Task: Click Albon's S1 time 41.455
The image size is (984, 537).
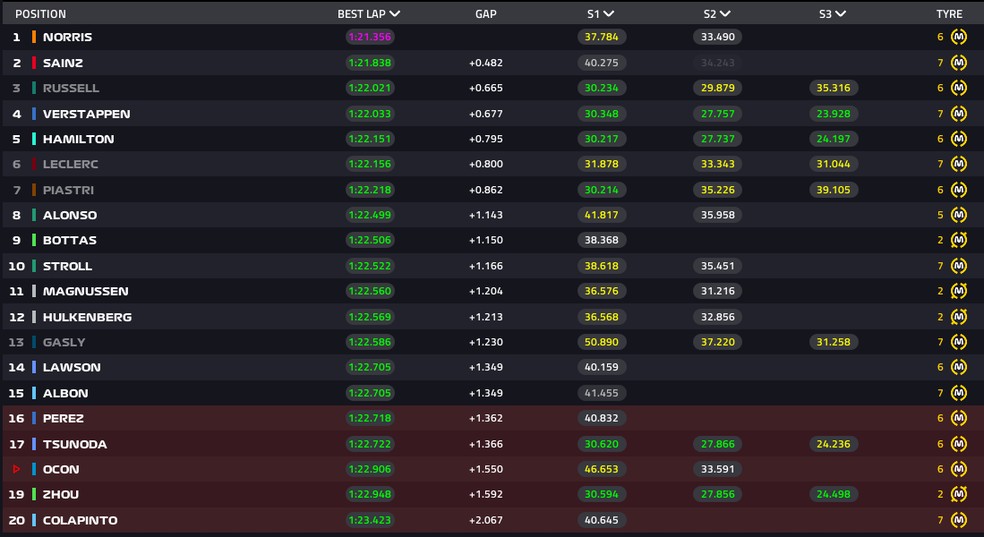Action: click(601, 393)
